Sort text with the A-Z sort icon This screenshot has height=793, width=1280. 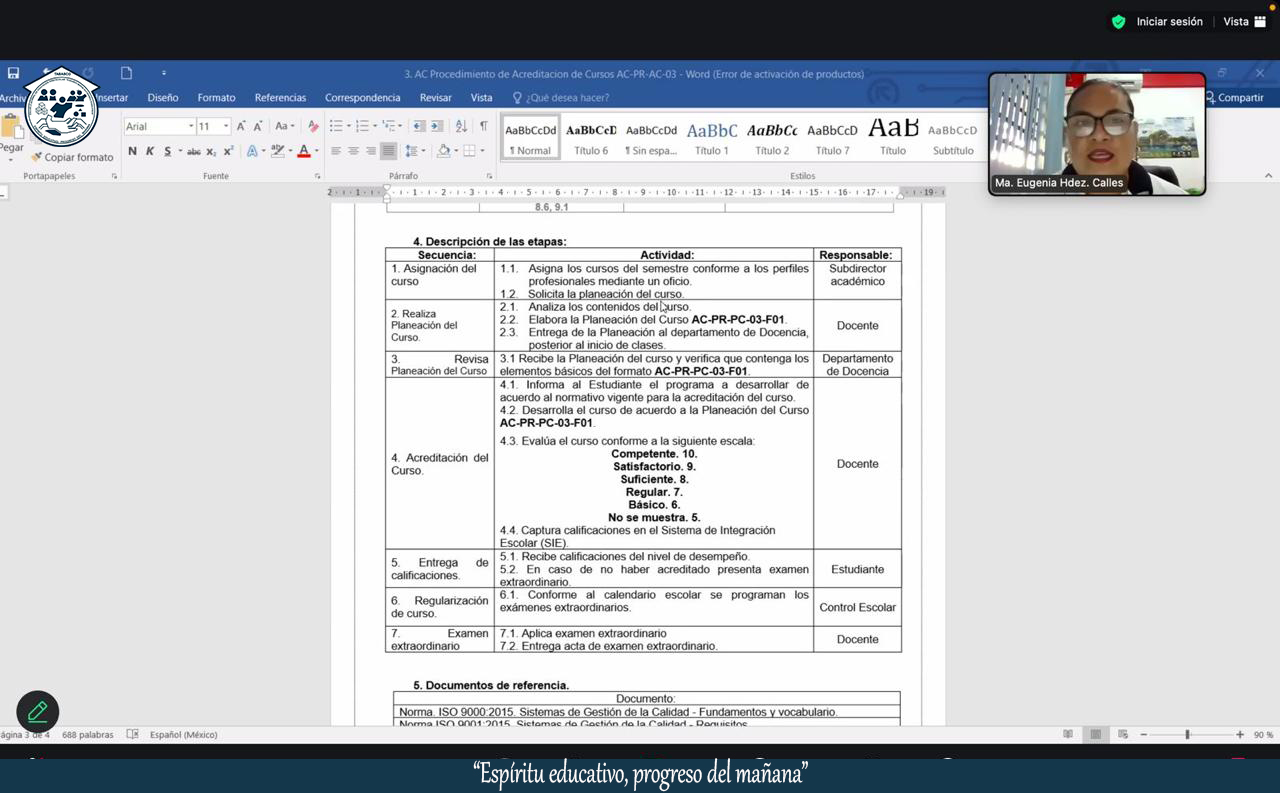pos(461,126)
